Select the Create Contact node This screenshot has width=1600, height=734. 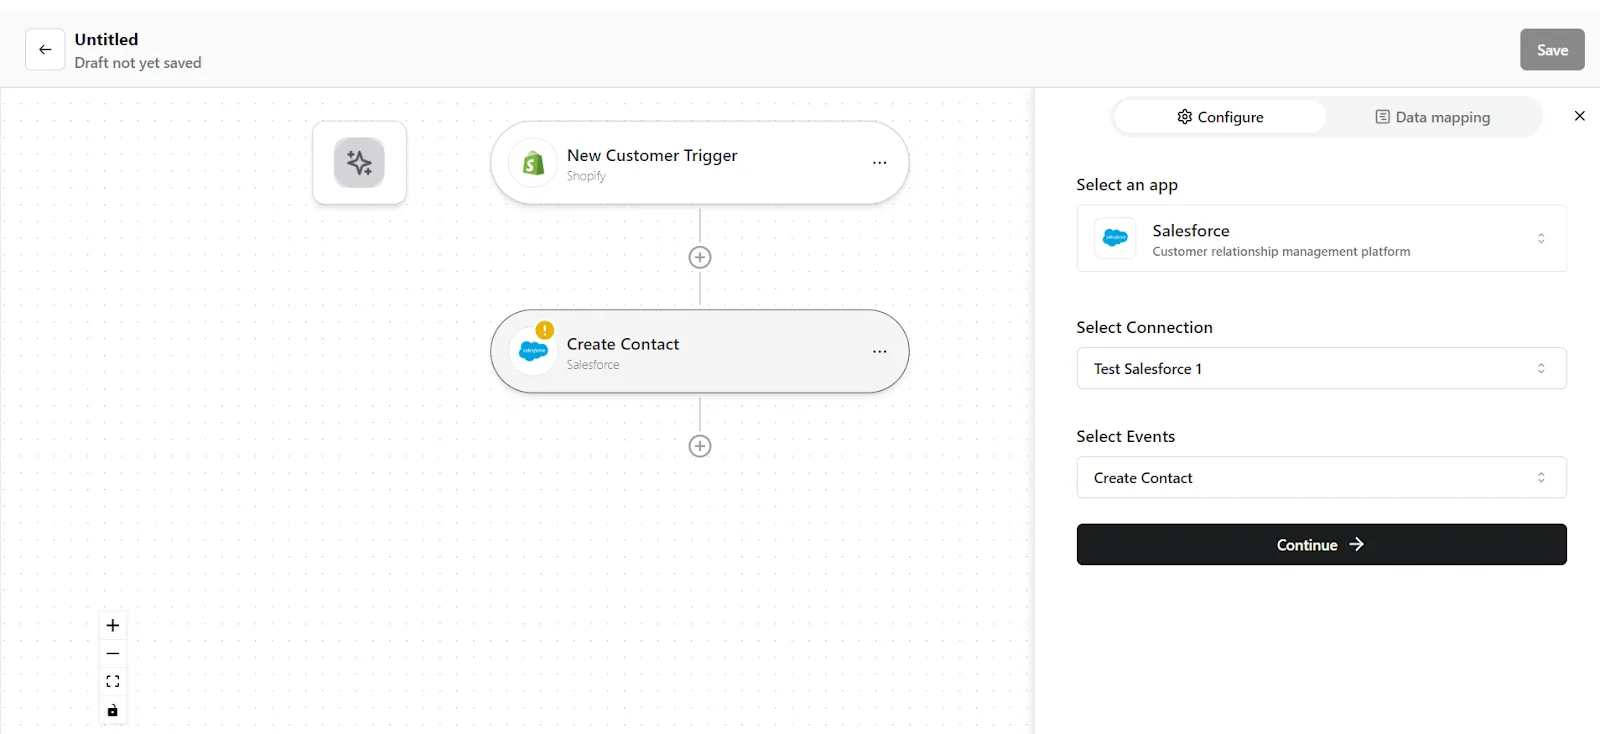[x=700, y=351]
